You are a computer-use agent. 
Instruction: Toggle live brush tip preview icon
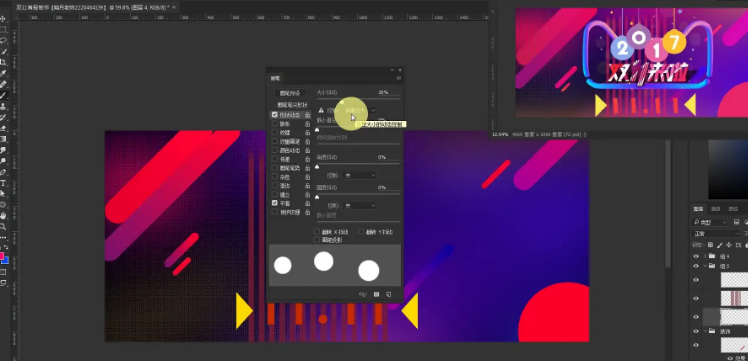point(363,294)
